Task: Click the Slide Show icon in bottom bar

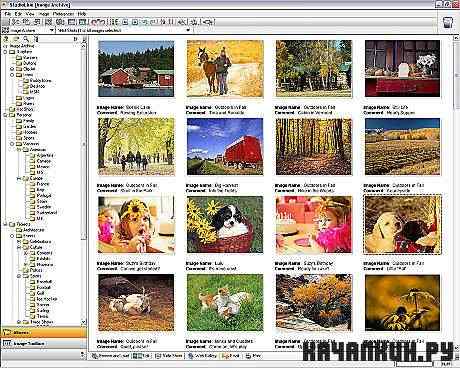Action: [x=158, y=356]
